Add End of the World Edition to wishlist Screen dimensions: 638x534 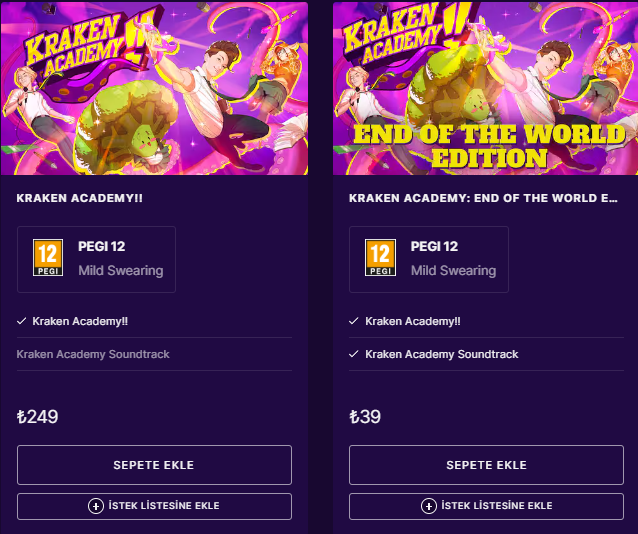(486, 506)
